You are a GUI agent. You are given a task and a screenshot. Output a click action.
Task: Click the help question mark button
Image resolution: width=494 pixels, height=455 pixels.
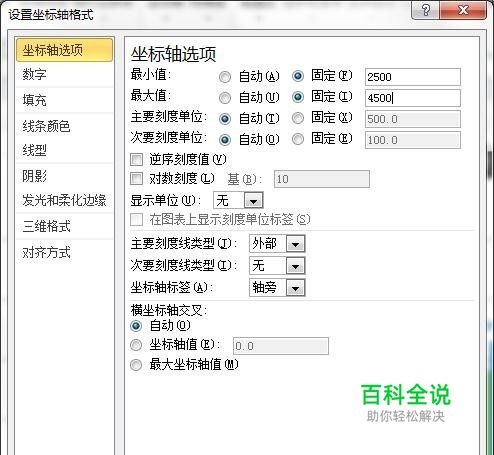pos(426,10)
